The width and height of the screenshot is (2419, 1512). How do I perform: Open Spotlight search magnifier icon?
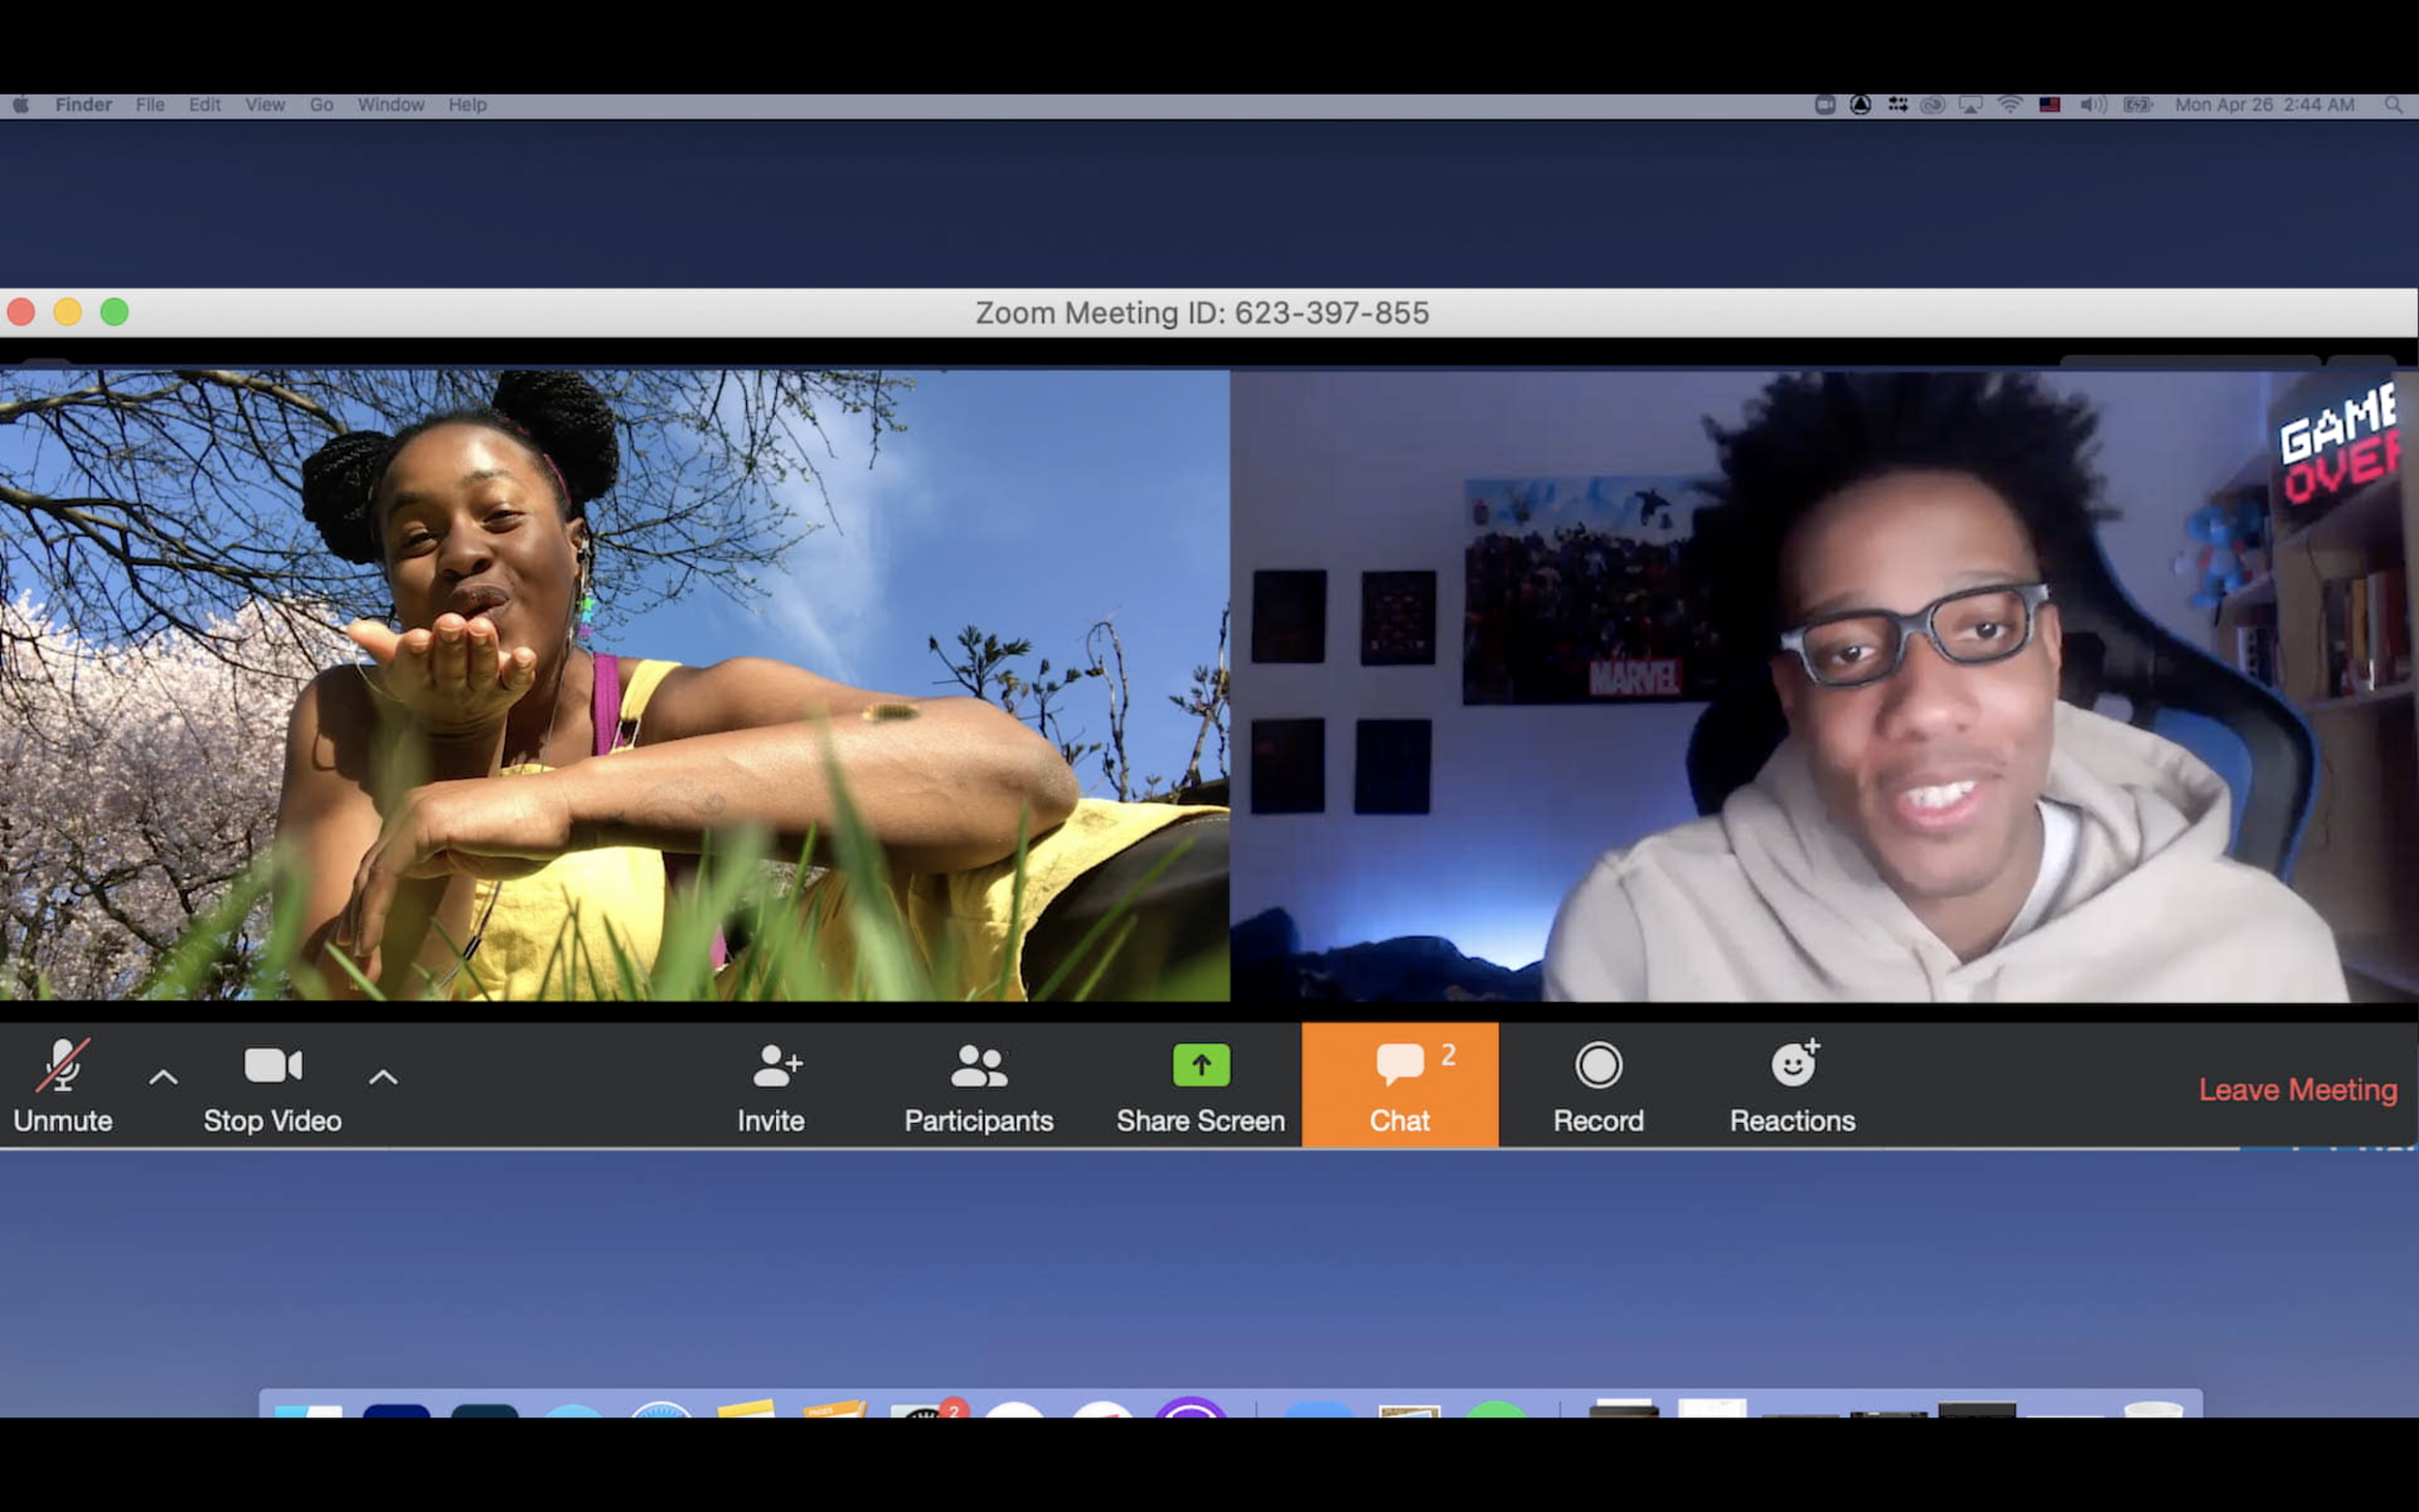tap(2393, 105)
